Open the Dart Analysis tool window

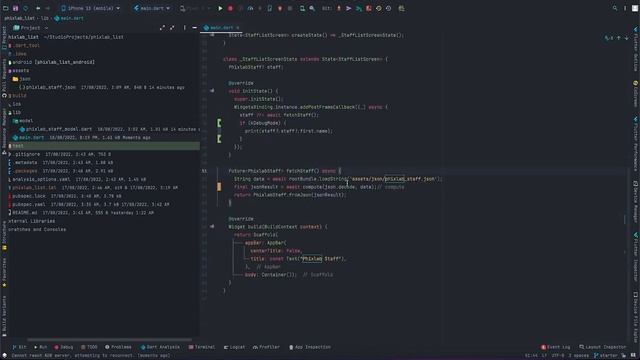(x=160, y=347)
